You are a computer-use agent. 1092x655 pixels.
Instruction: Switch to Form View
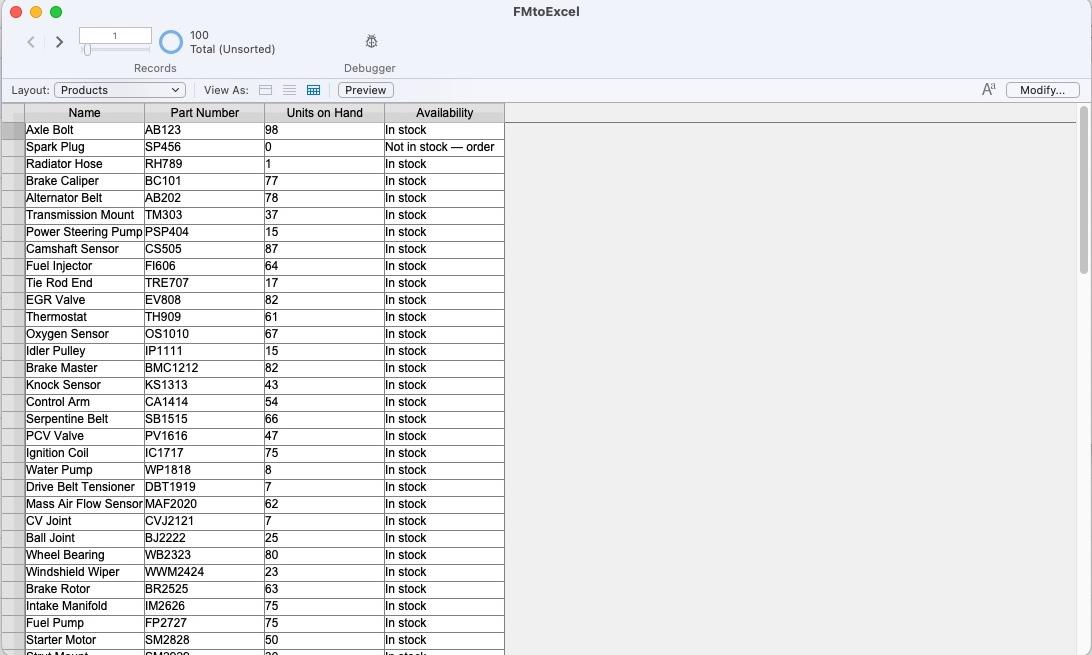[265, 90]
